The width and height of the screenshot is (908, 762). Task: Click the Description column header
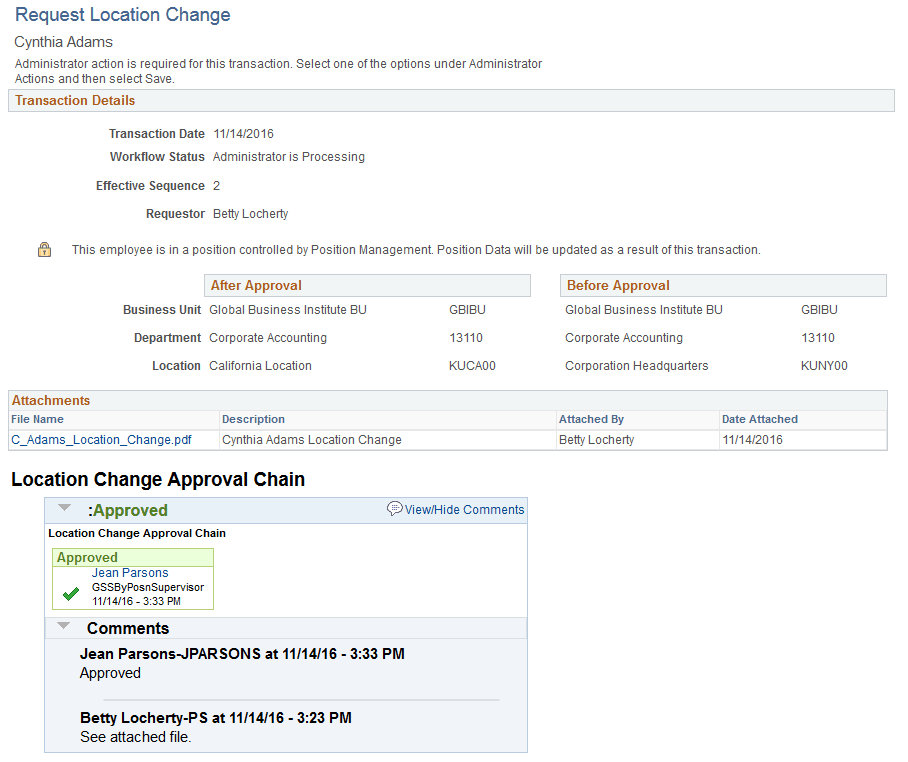coord(253,419)
